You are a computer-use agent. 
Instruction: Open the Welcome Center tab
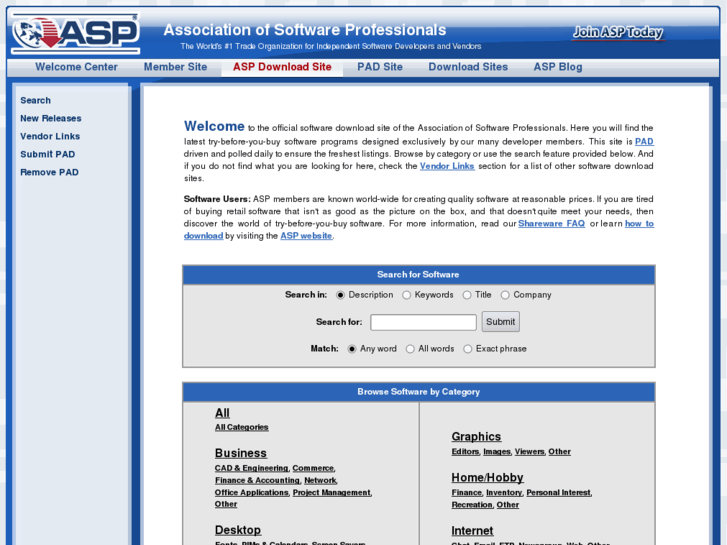(x=77, y=67)
